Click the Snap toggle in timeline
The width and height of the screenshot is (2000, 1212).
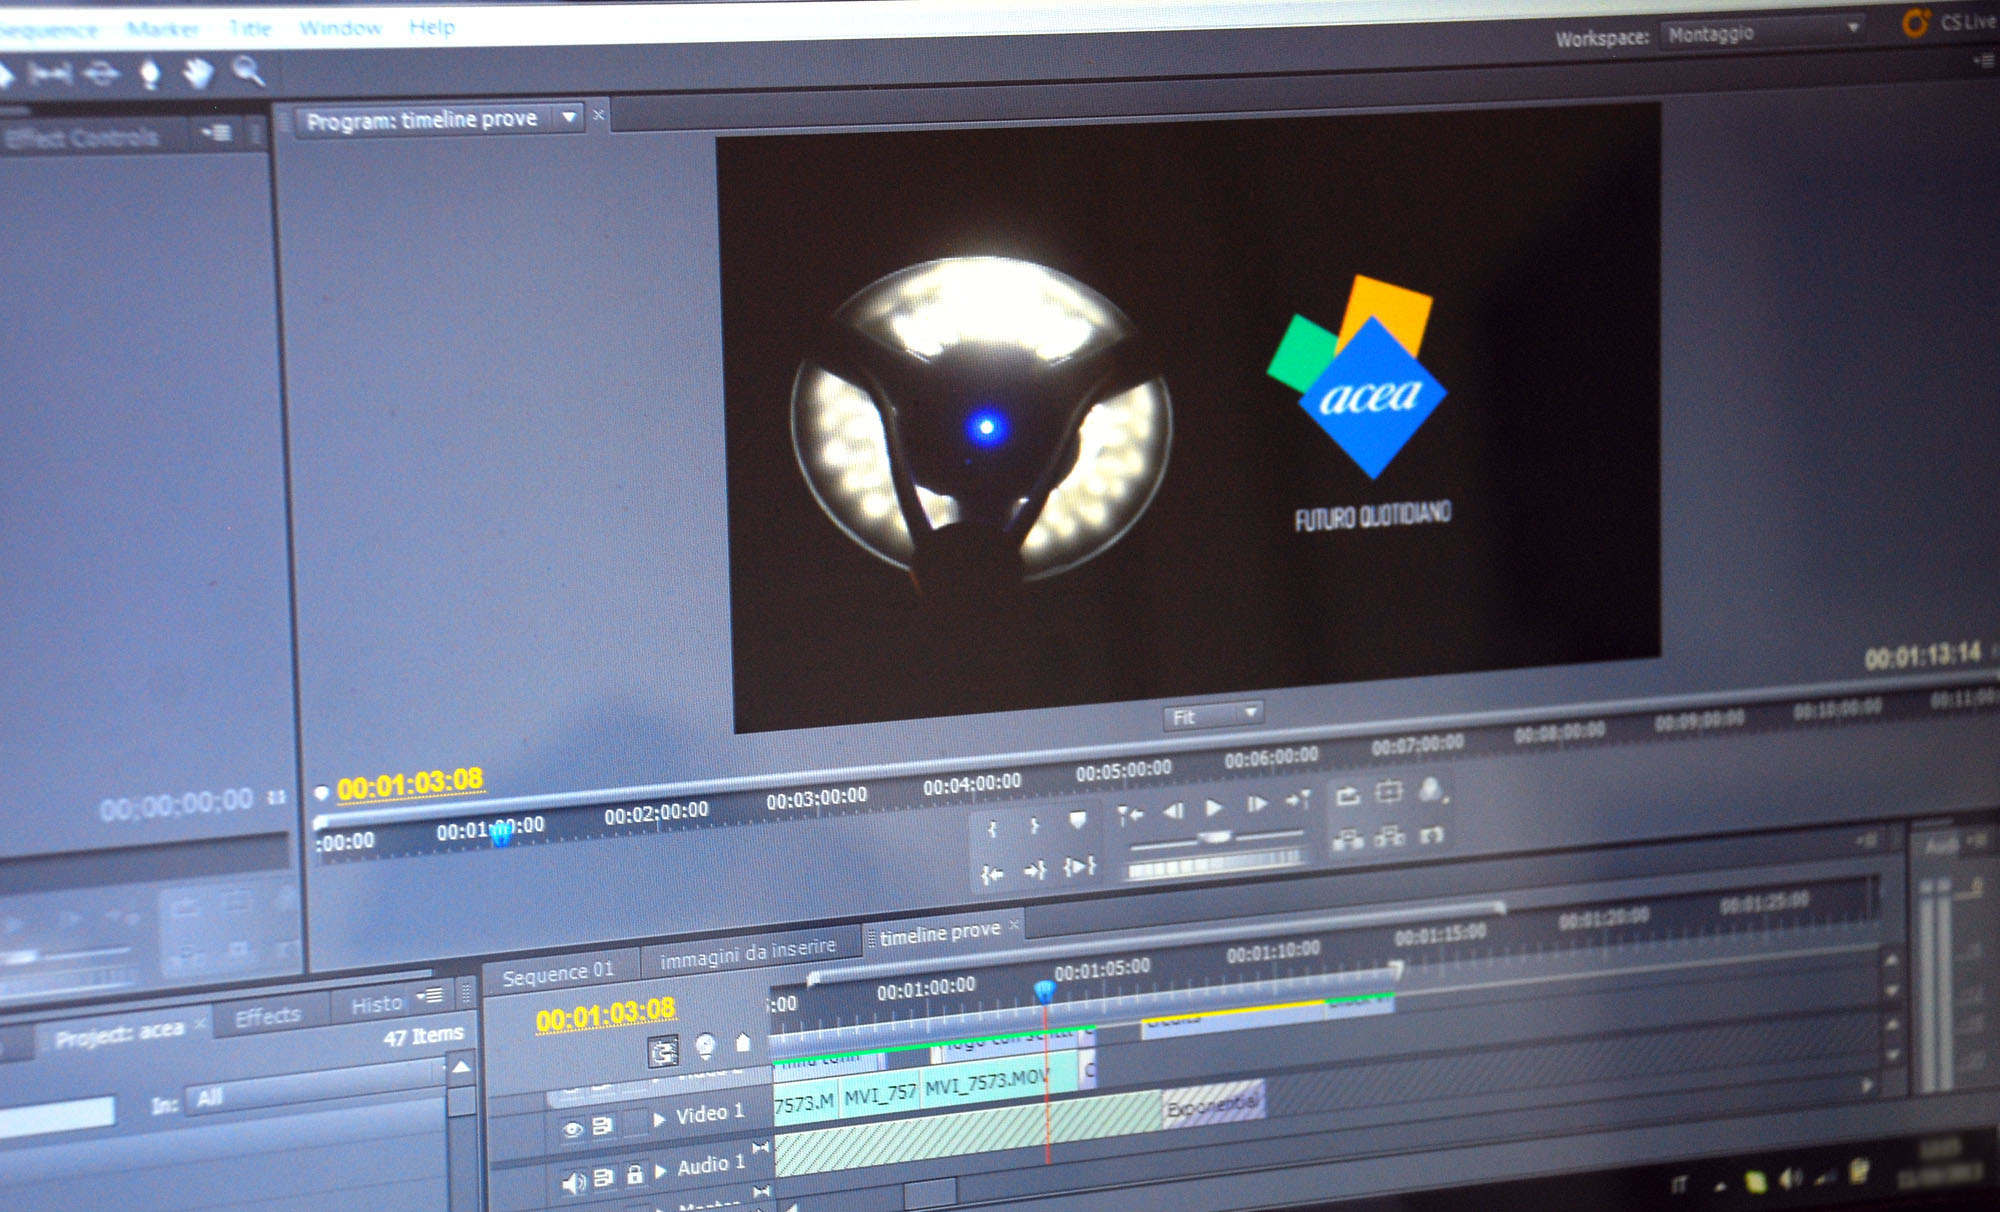pyautogui.click(x=662, y=1051)
